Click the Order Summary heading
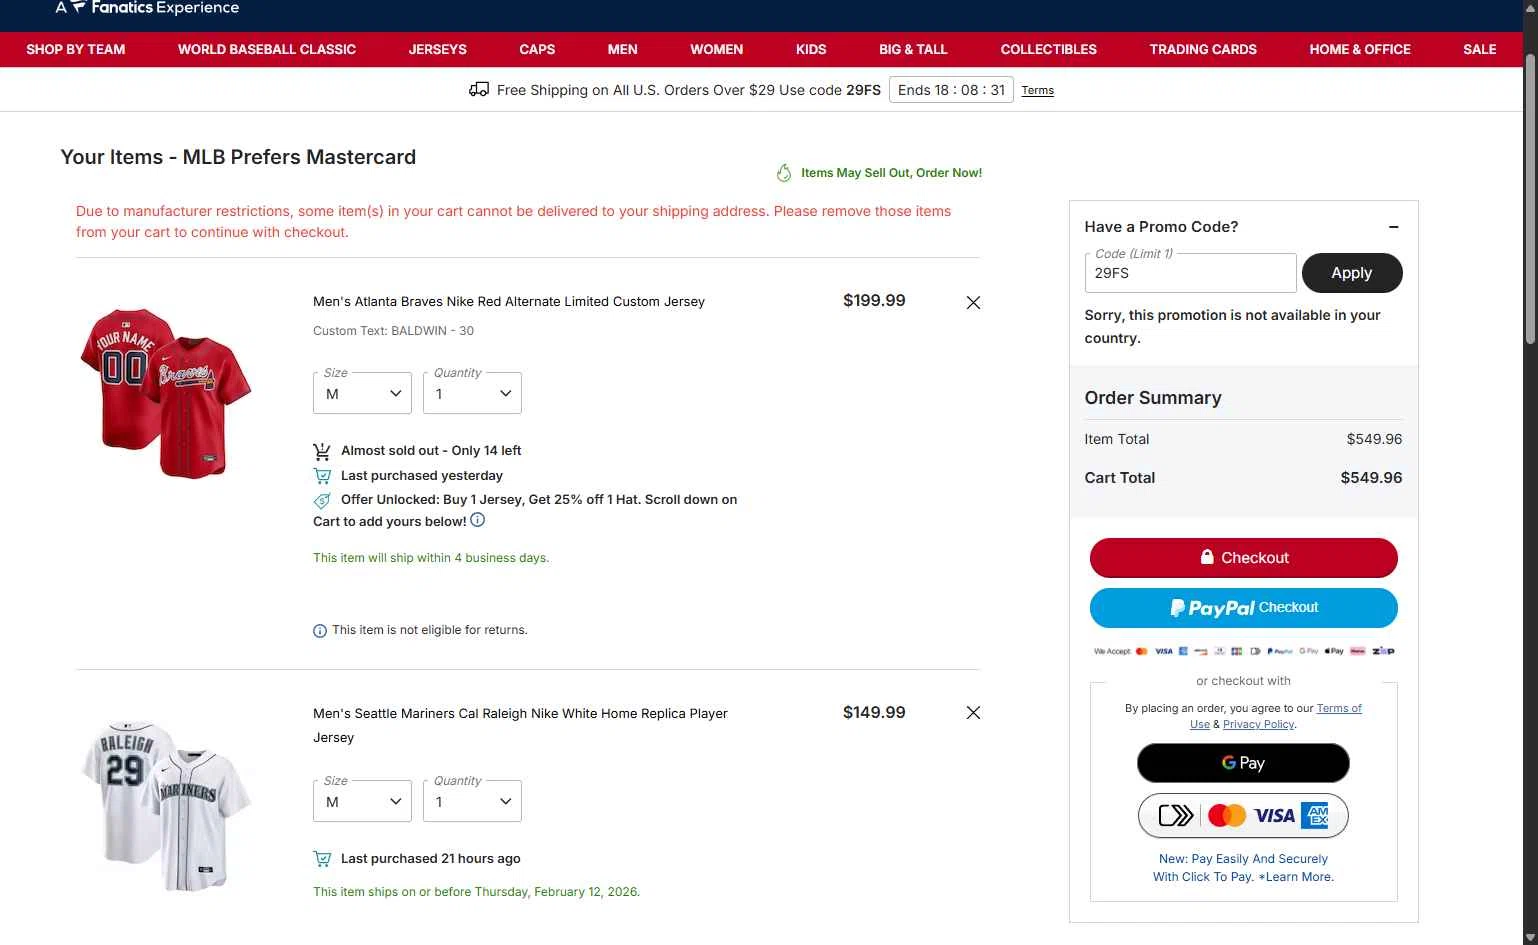 (x=1153, y=398)
